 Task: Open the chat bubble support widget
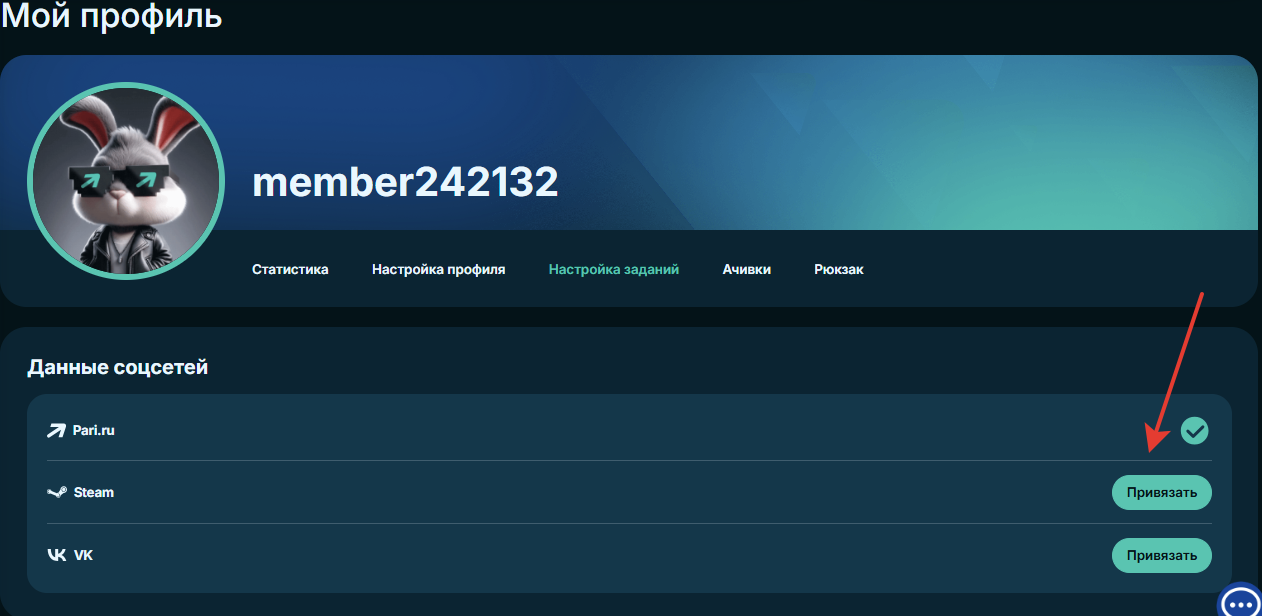(x=1240, y=602)
